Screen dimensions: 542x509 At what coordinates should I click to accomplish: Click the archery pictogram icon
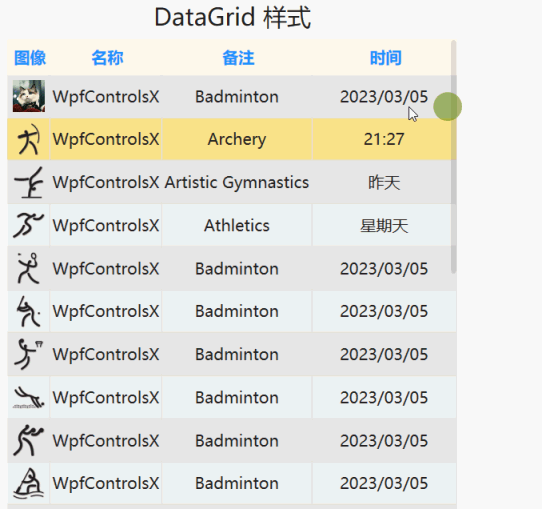click(x=29, y=139)
